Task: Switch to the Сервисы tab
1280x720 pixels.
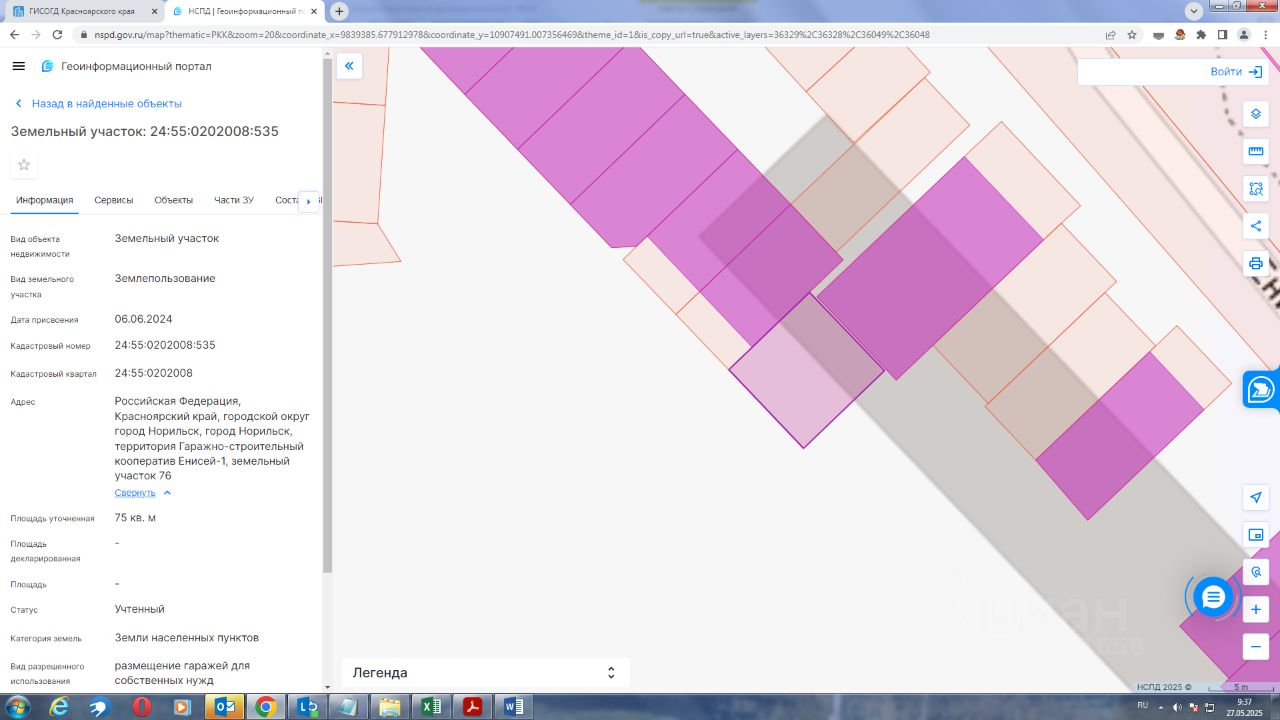Action: [x=114, y=200]
